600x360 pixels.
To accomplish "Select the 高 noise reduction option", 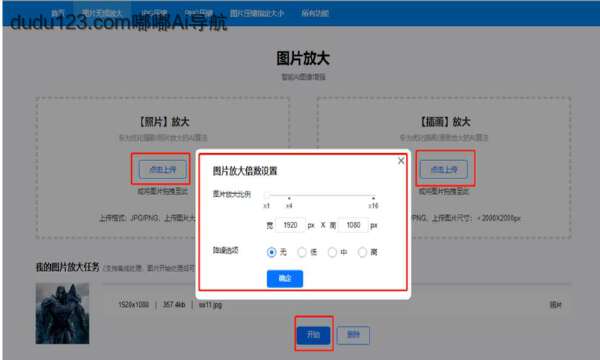I will pos(362,252).
